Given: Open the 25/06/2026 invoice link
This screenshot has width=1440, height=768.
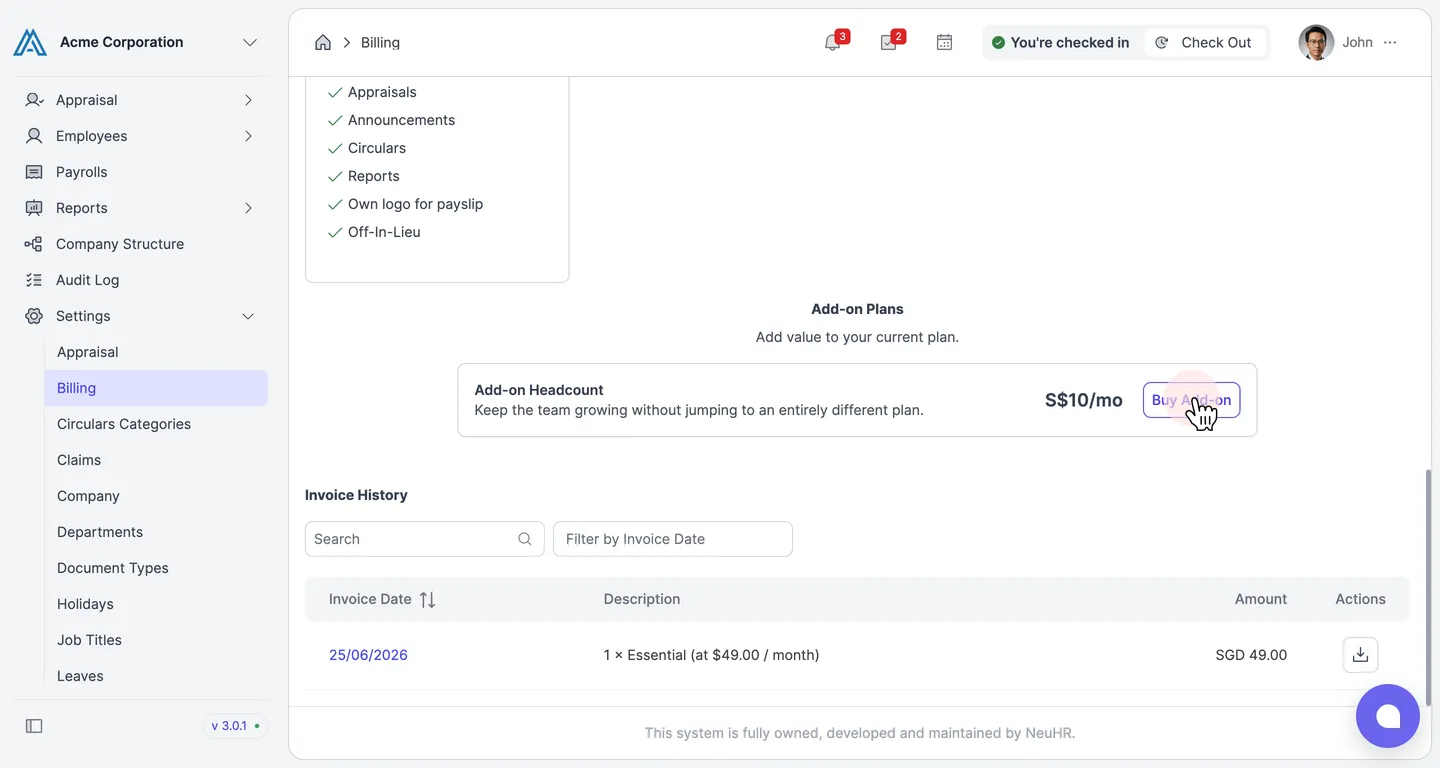Looking at the screenshot, I should tap(368, 655).
